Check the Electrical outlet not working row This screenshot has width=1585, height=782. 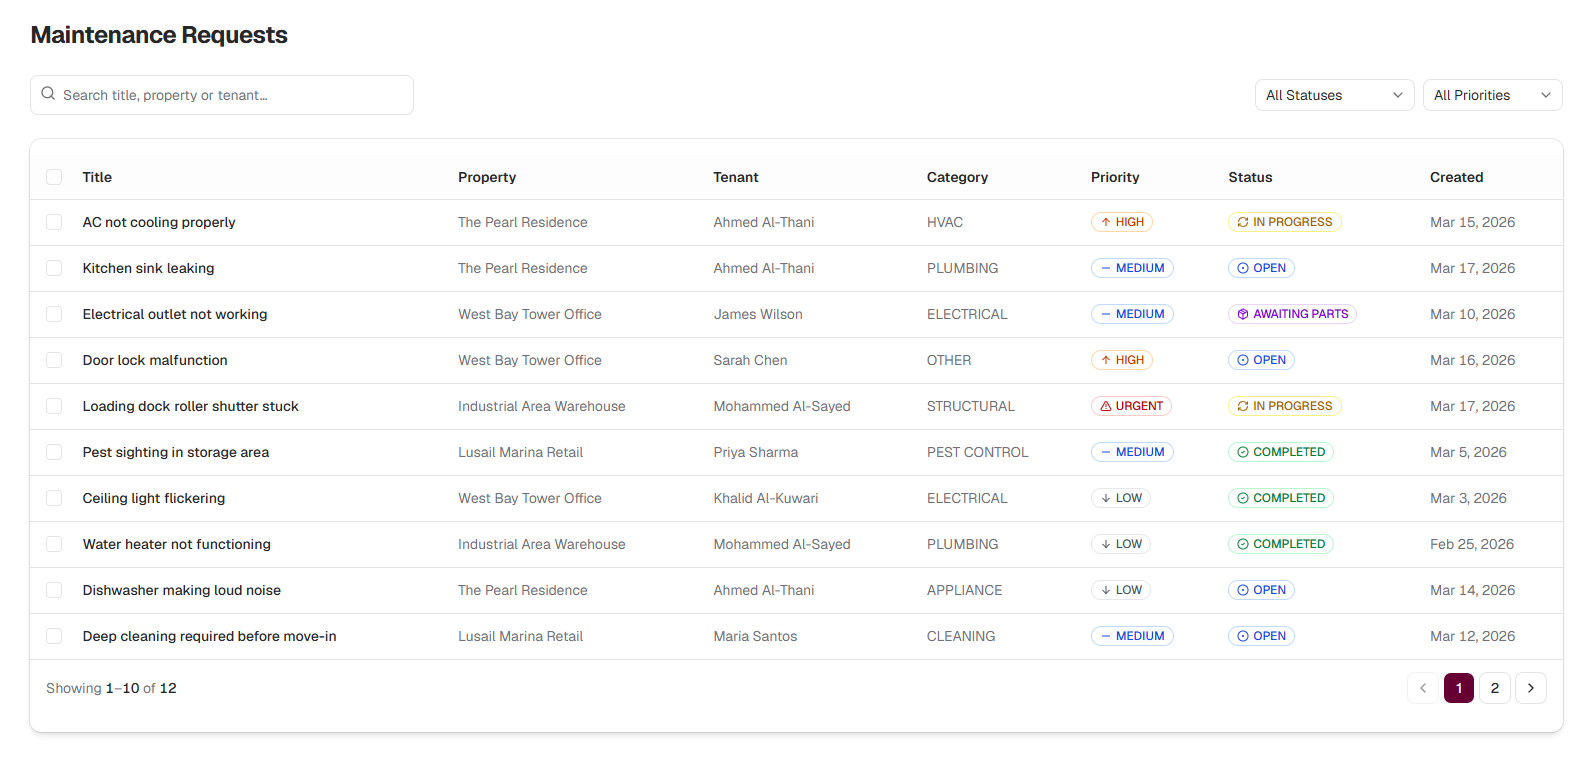tap(54, 314)
